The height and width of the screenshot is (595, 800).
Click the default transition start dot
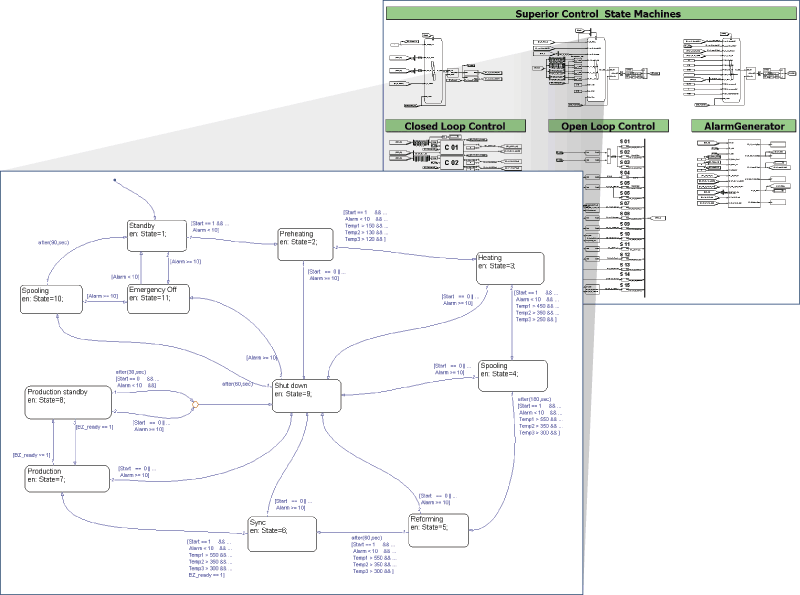click(x=114, y=180)
